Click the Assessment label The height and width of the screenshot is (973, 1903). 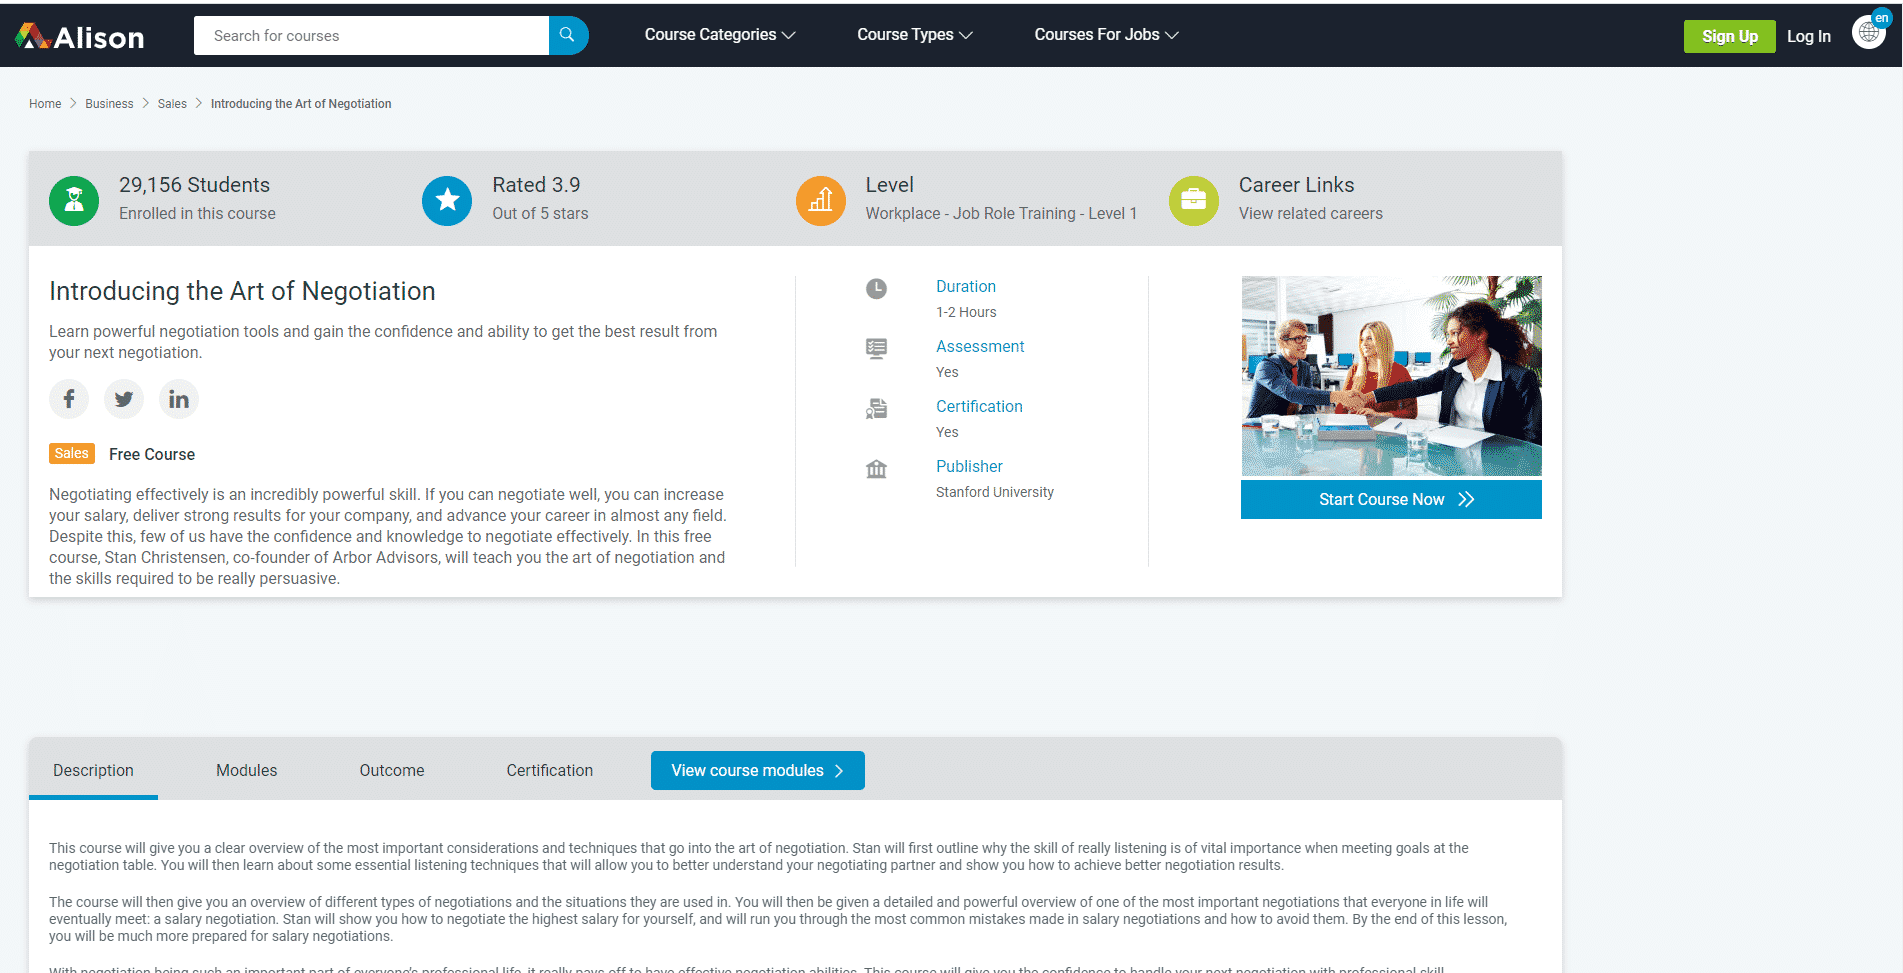click(980, 346)
